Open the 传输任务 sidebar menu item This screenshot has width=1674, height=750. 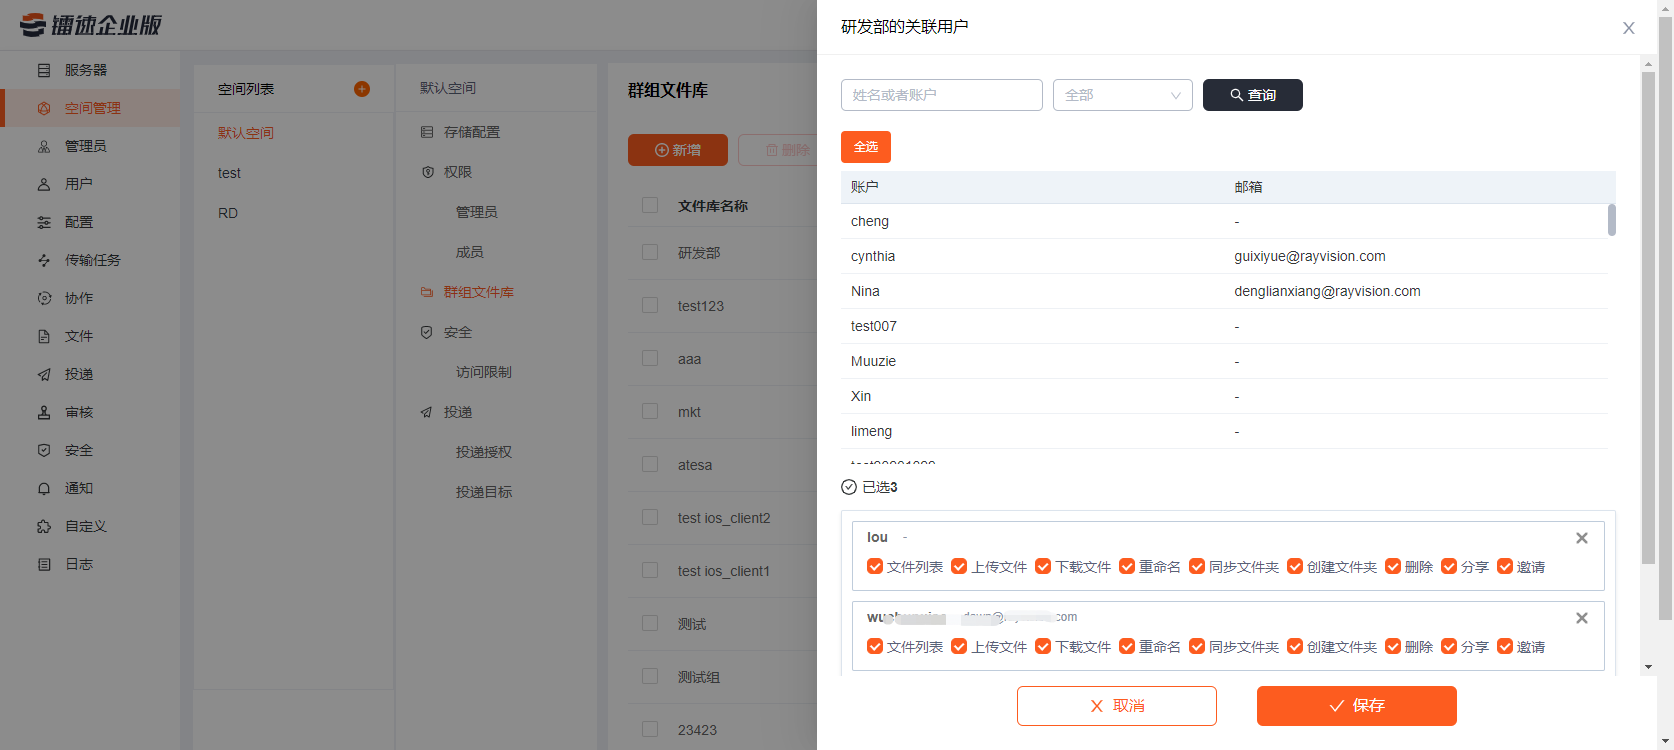tap(90, 260)
